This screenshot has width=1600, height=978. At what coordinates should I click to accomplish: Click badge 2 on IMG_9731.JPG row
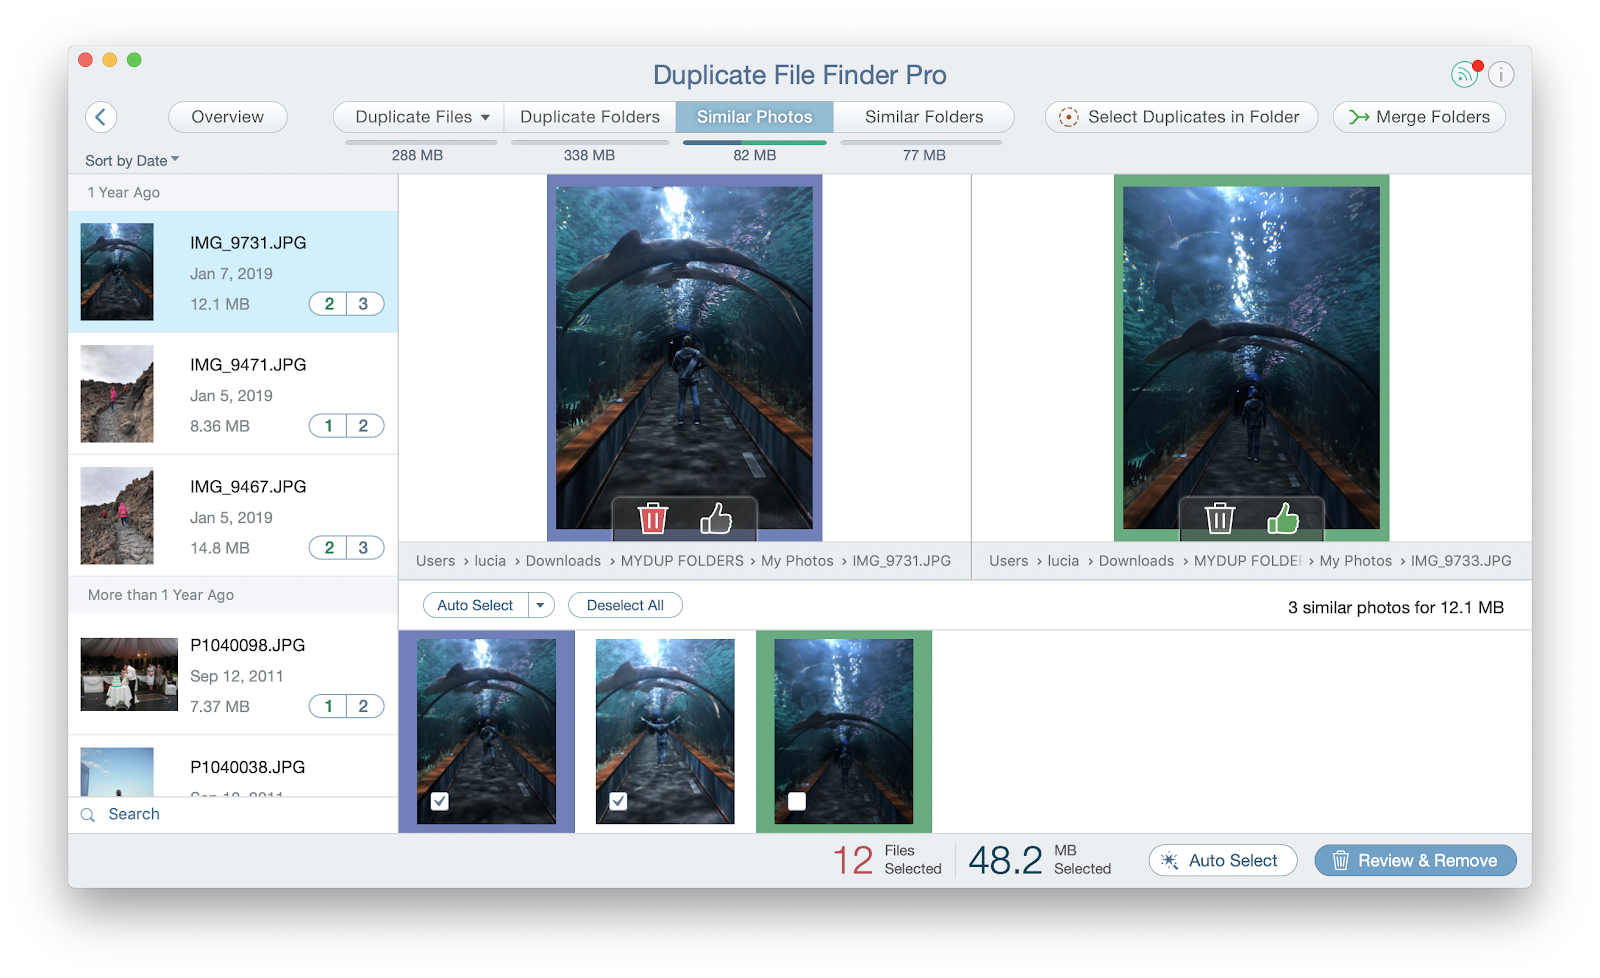(328, 304)
